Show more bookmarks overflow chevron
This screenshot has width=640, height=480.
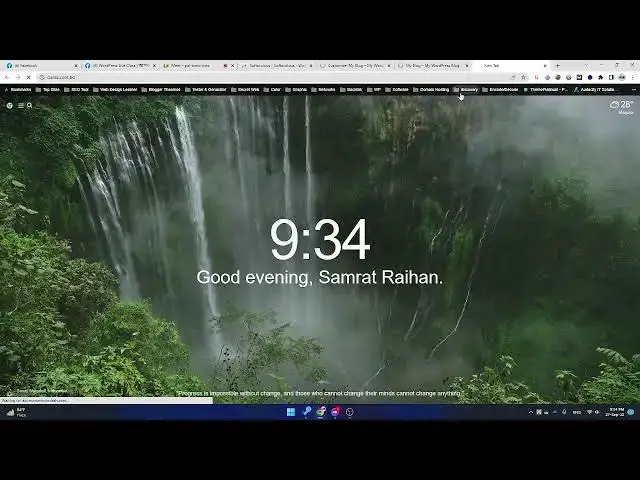[x=634, y=89]
